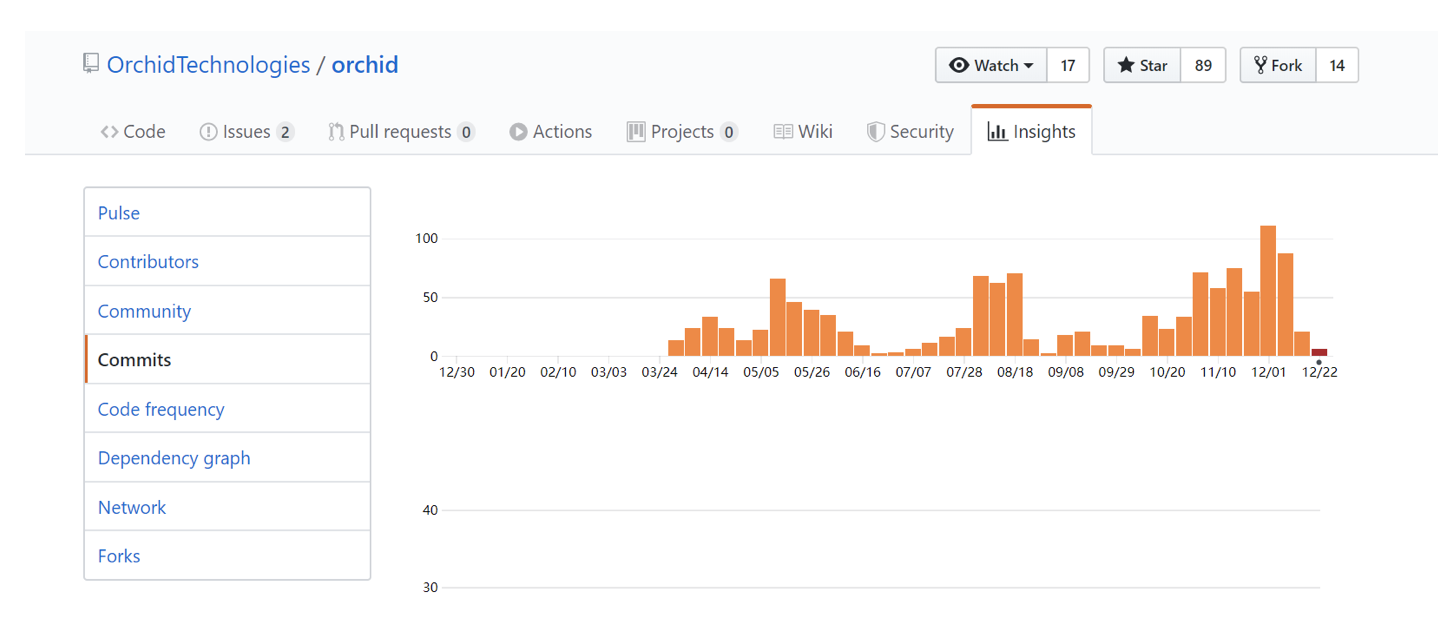The image size is (1438, 620).
Task: Open Community in the sidebar
Action: click(x=227, y=311)
